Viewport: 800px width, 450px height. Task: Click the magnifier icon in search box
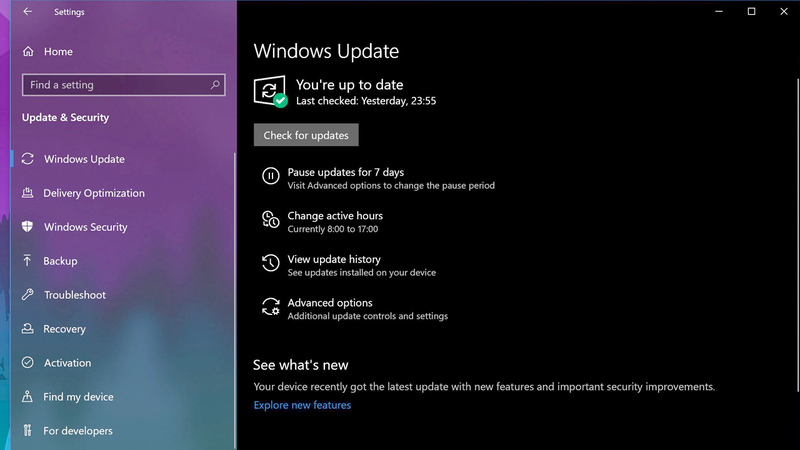tap(215, 85)
